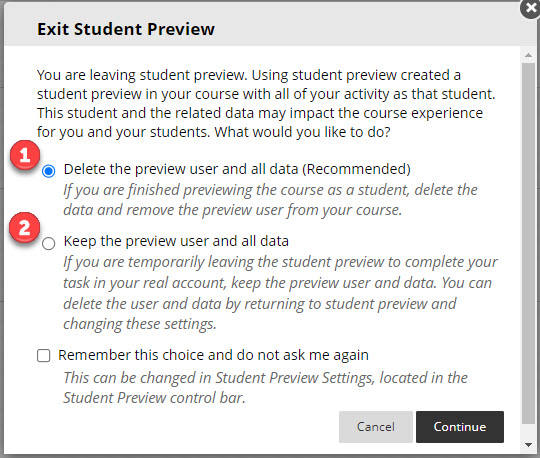The height and width of the screenshot is (458, 540).
Task: Click the italic "If you are temporarily leaving" description
Action: (280, 293)
